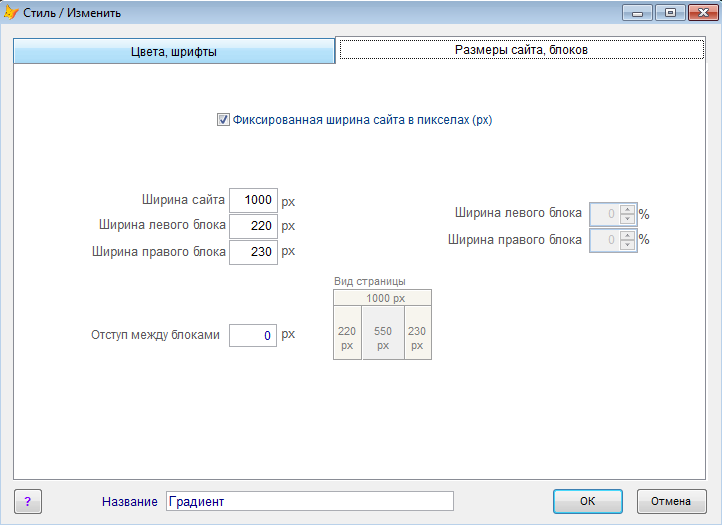722x525 pixels.
Task: Increase the left block percent with the up arrow
Action: point(627,209)
